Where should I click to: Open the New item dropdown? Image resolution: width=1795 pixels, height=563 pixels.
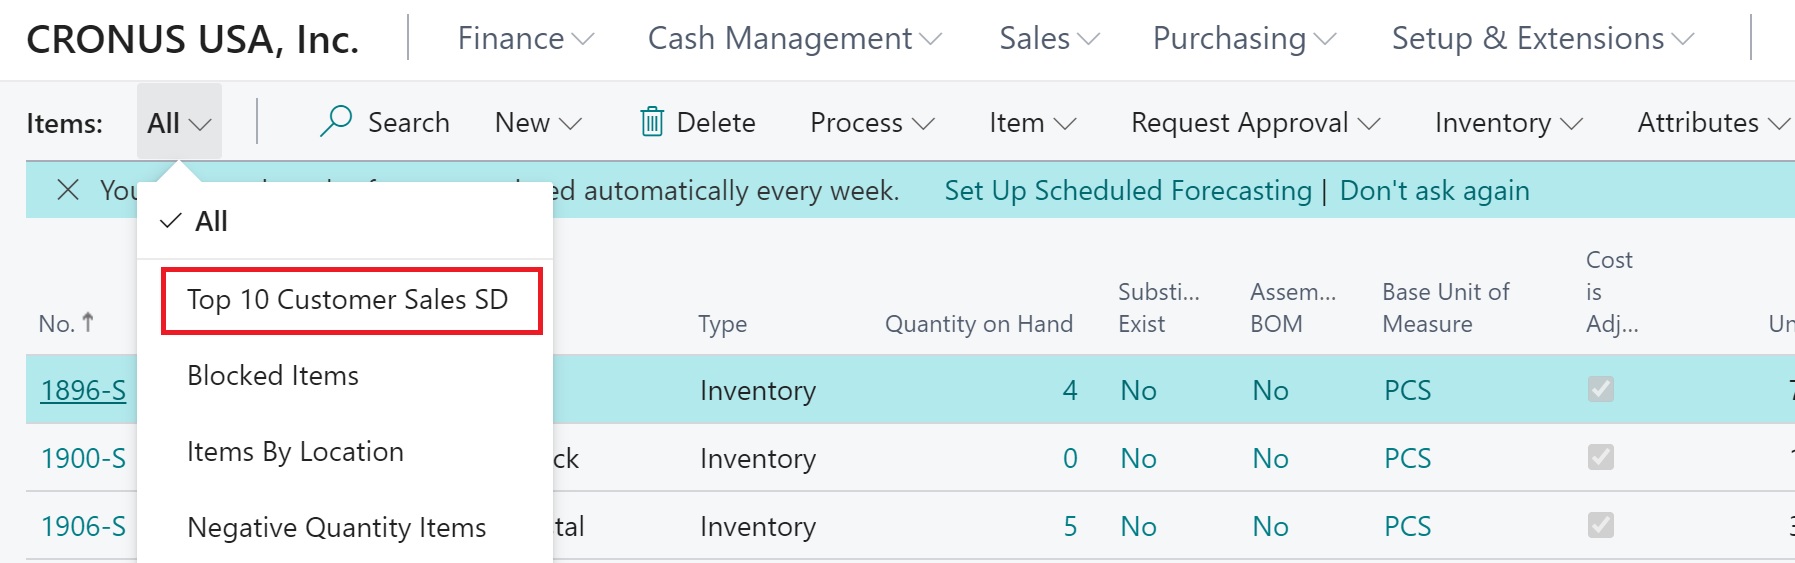538,123
